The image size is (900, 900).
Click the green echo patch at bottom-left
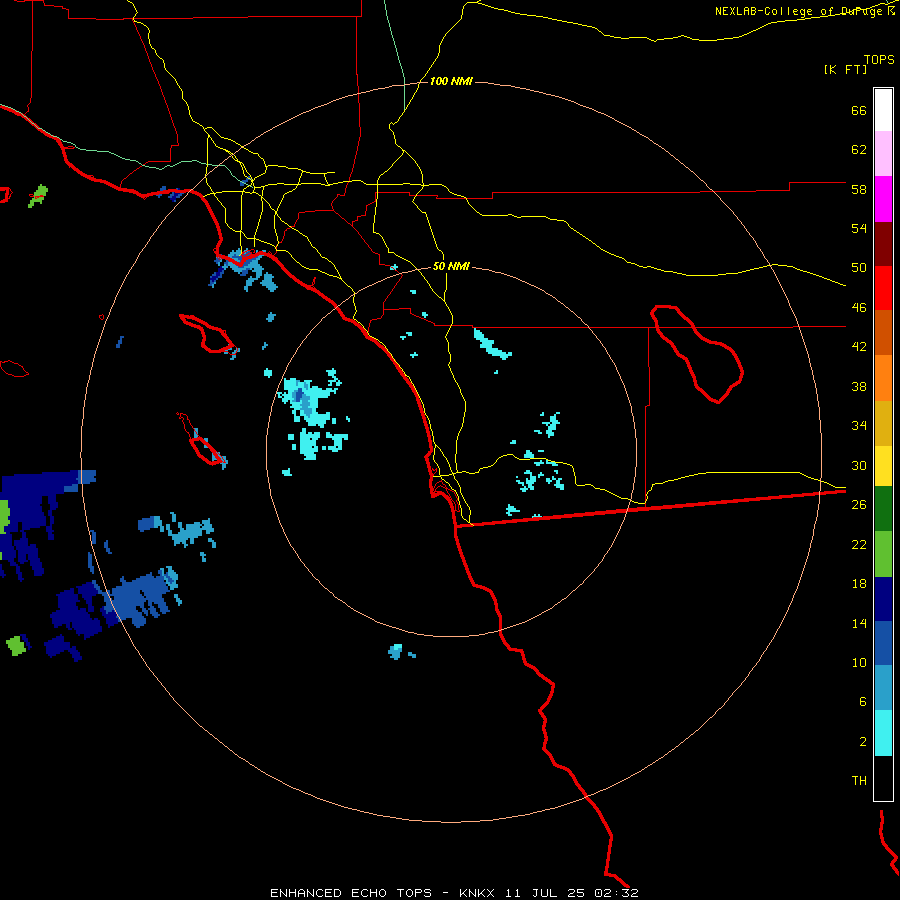(x=16, y=645)
